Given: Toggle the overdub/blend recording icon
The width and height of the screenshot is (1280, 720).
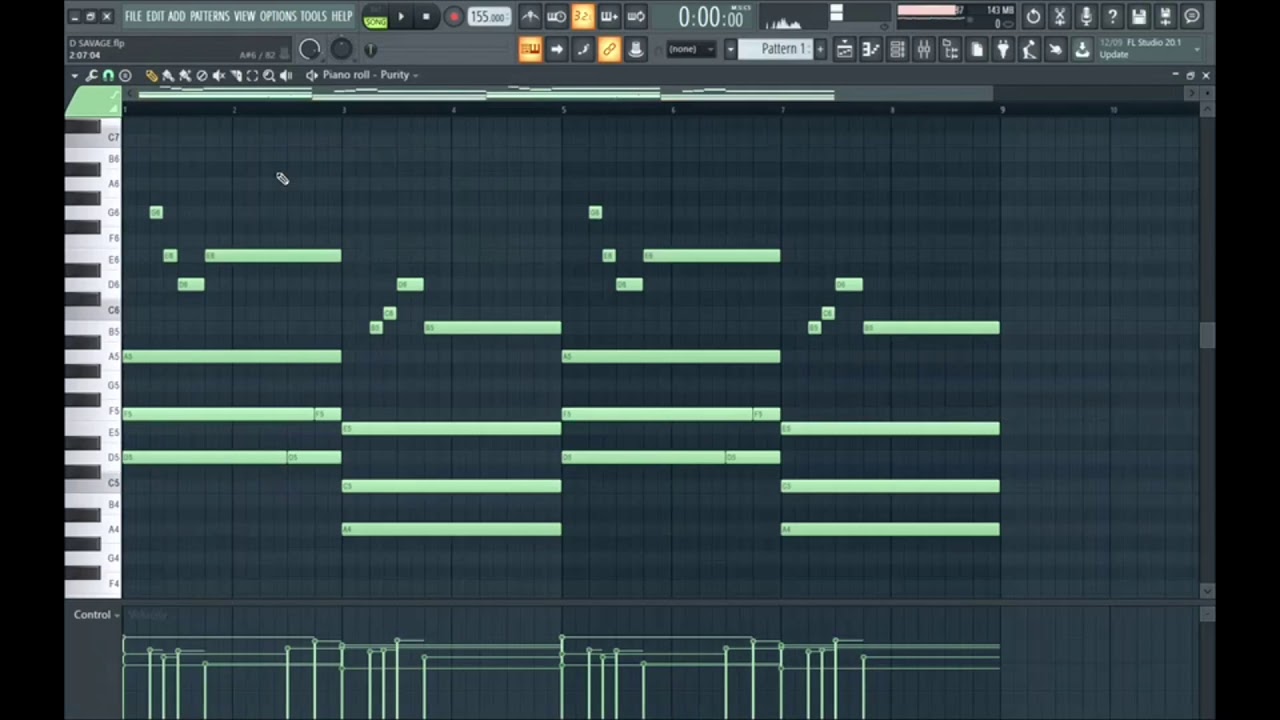Looking at the screenshot, I should (x=609, y=16).
